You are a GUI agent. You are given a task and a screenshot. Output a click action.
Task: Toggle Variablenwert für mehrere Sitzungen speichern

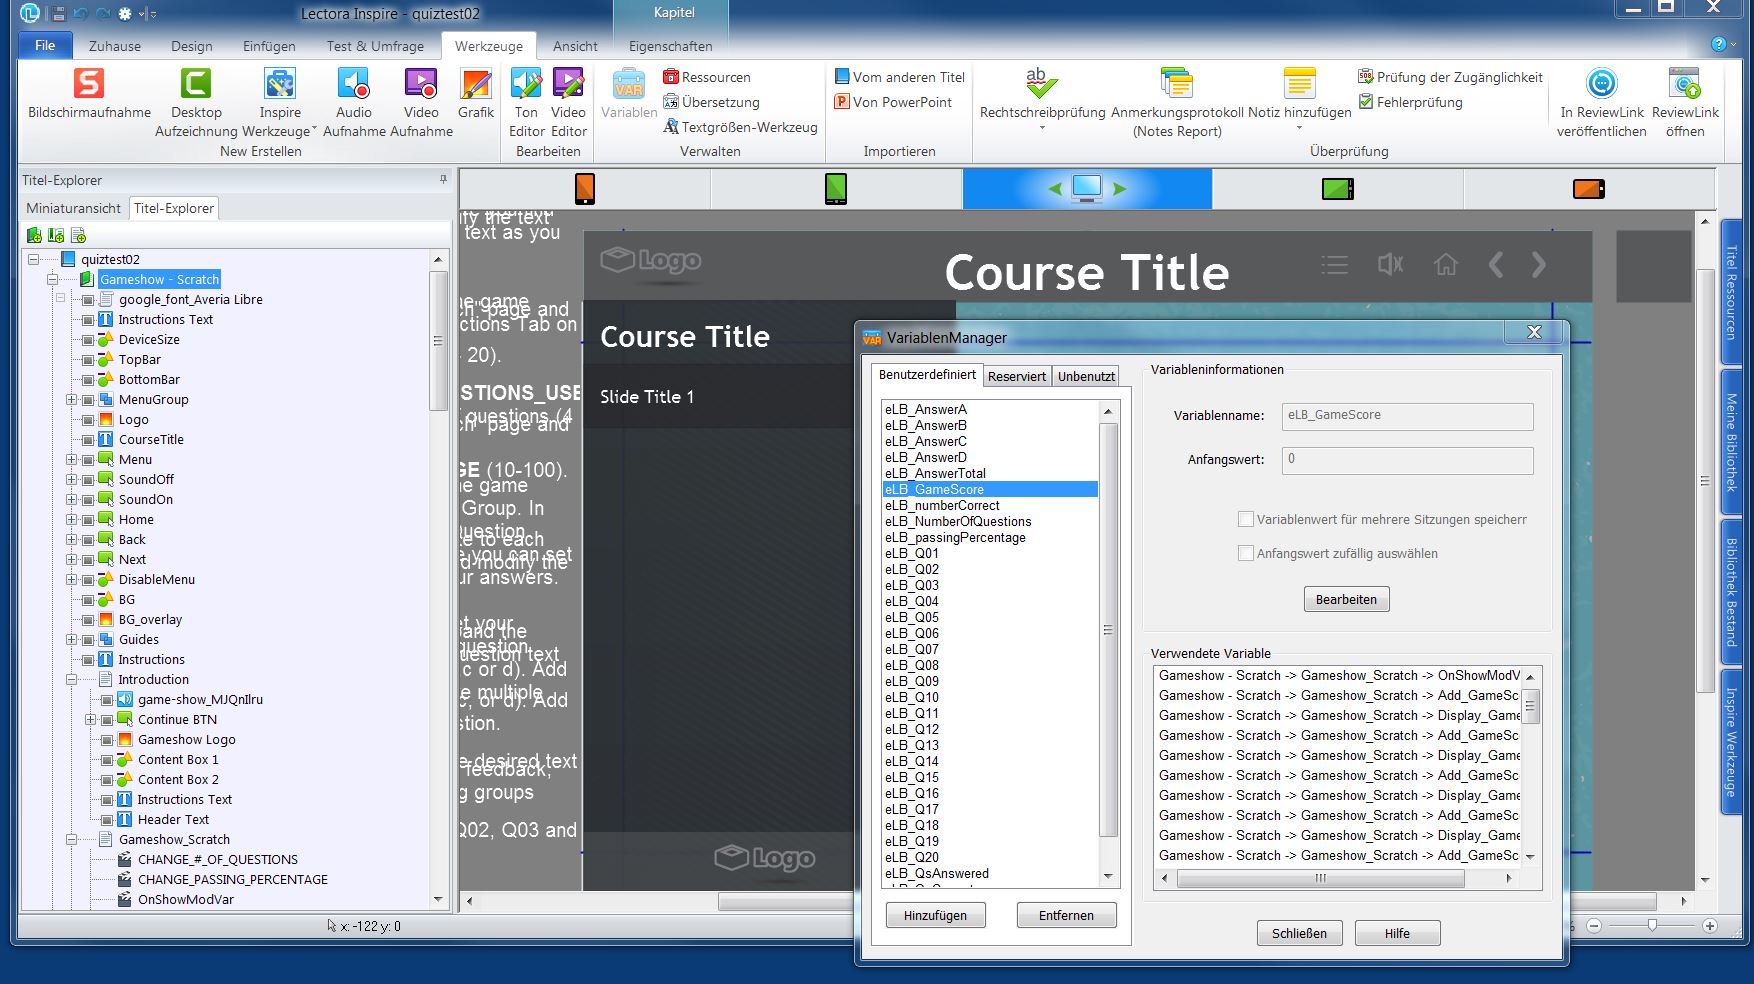click(x=1246, y=519)
